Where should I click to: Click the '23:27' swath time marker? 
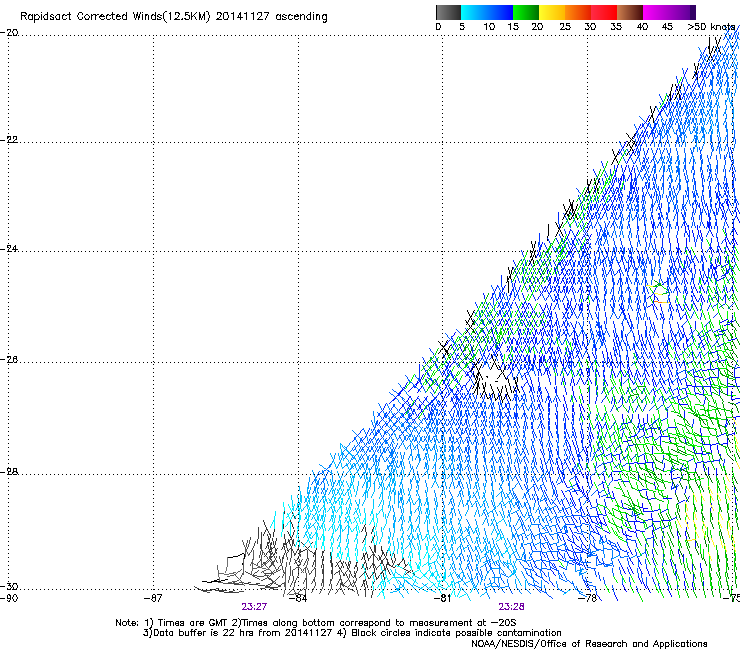tap(254, 607)
